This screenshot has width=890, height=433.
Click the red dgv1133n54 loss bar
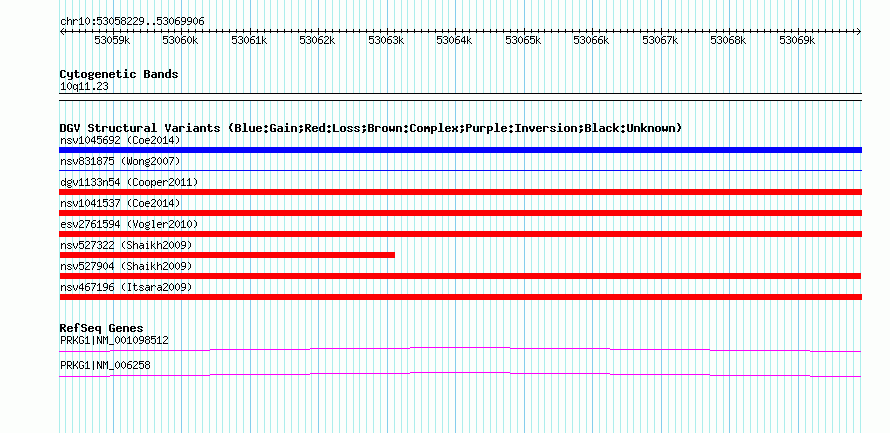click(x=460, y=192)
